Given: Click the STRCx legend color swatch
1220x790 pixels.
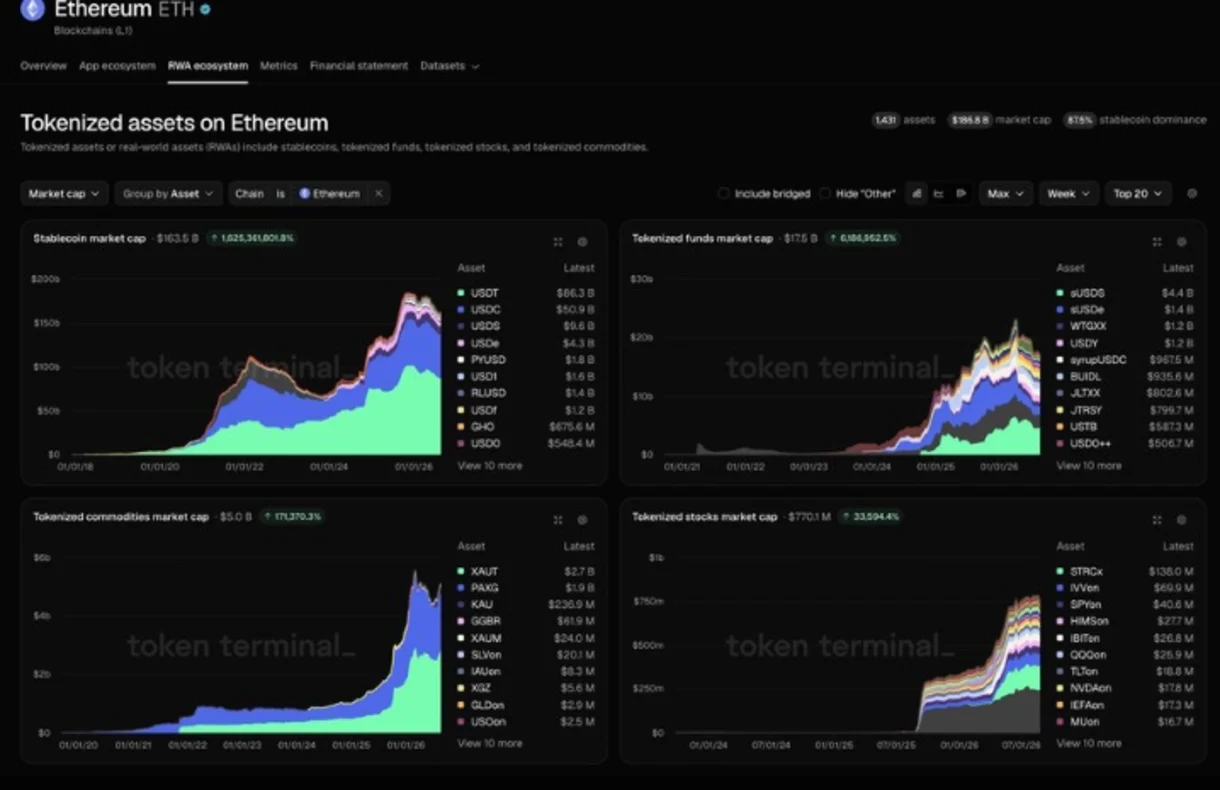Looking at the screenshot, I should [x=1060, y=572].
